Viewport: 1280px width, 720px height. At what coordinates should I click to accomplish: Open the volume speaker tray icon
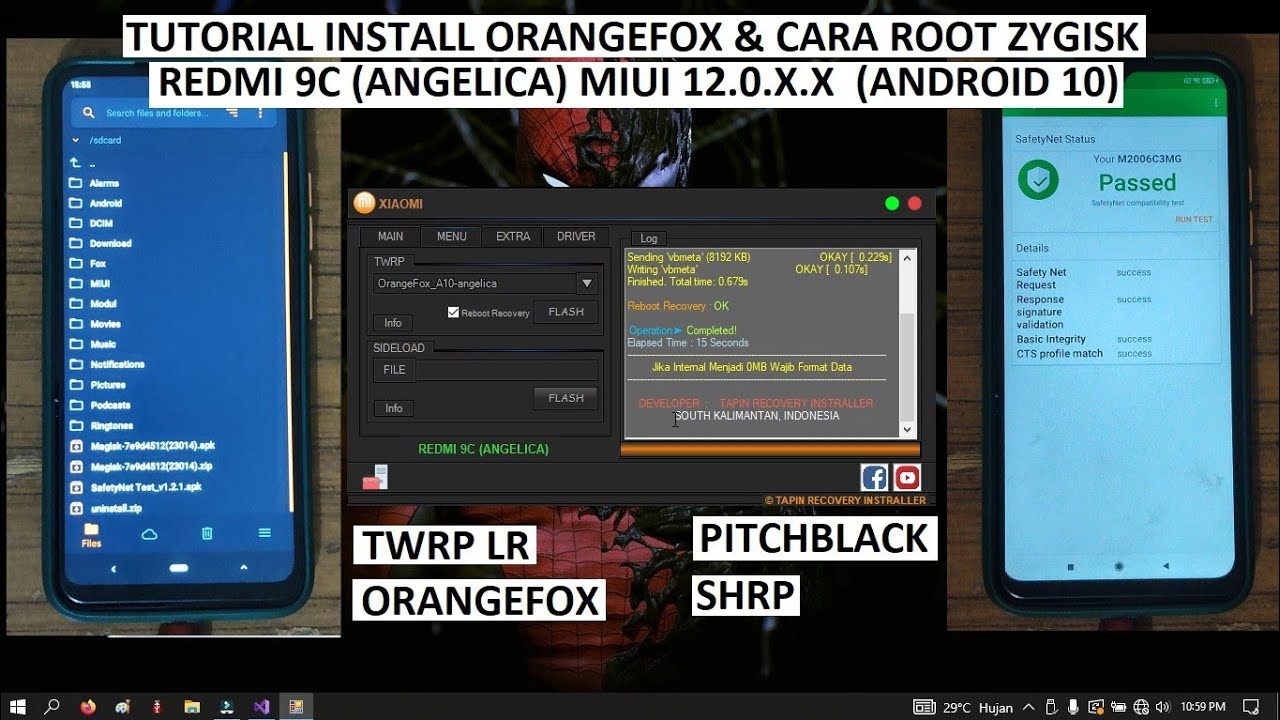(1163, 707)
